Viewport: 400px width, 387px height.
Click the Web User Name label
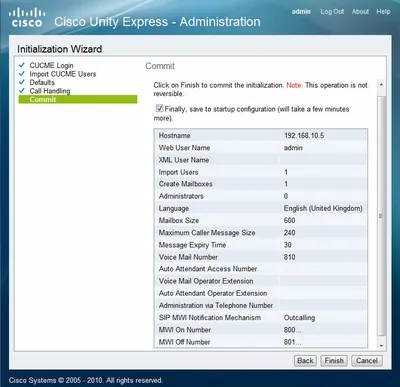pos(184,148)
